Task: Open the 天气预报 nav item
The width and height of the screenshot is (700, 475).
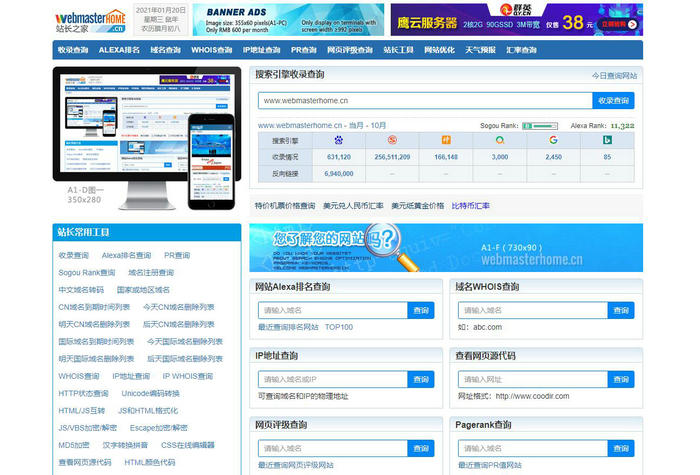Action: (x=480, y=50)
